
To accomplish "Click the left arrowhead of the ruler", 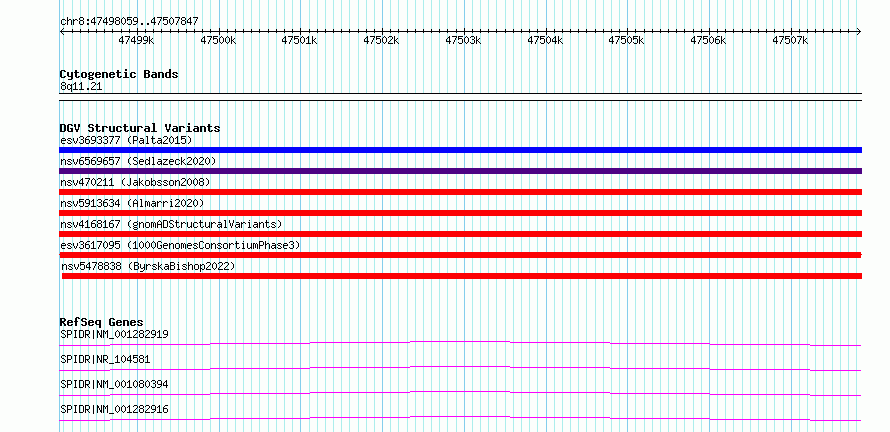I will point(62,31).
